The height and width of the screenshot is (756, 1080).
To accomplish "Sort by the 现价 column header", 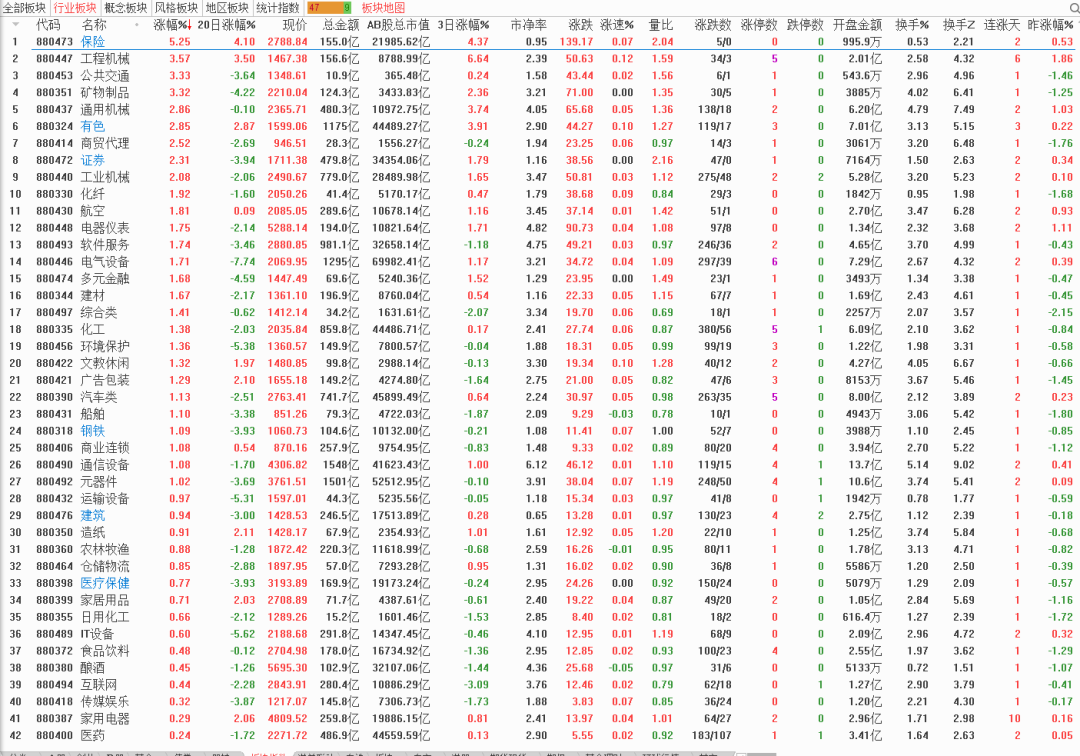I will click(x=295, y=25).
